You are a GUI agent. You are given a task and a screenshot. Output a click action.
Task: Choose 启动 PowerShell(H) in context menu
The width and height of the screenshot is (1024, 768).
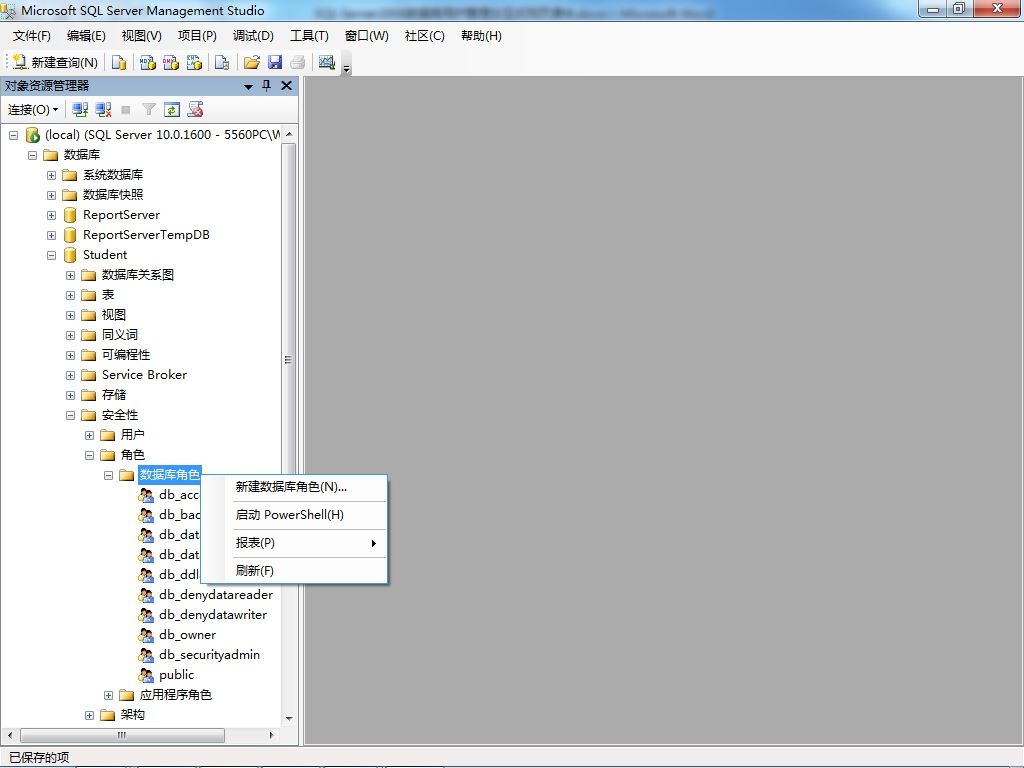coord(295,515)
